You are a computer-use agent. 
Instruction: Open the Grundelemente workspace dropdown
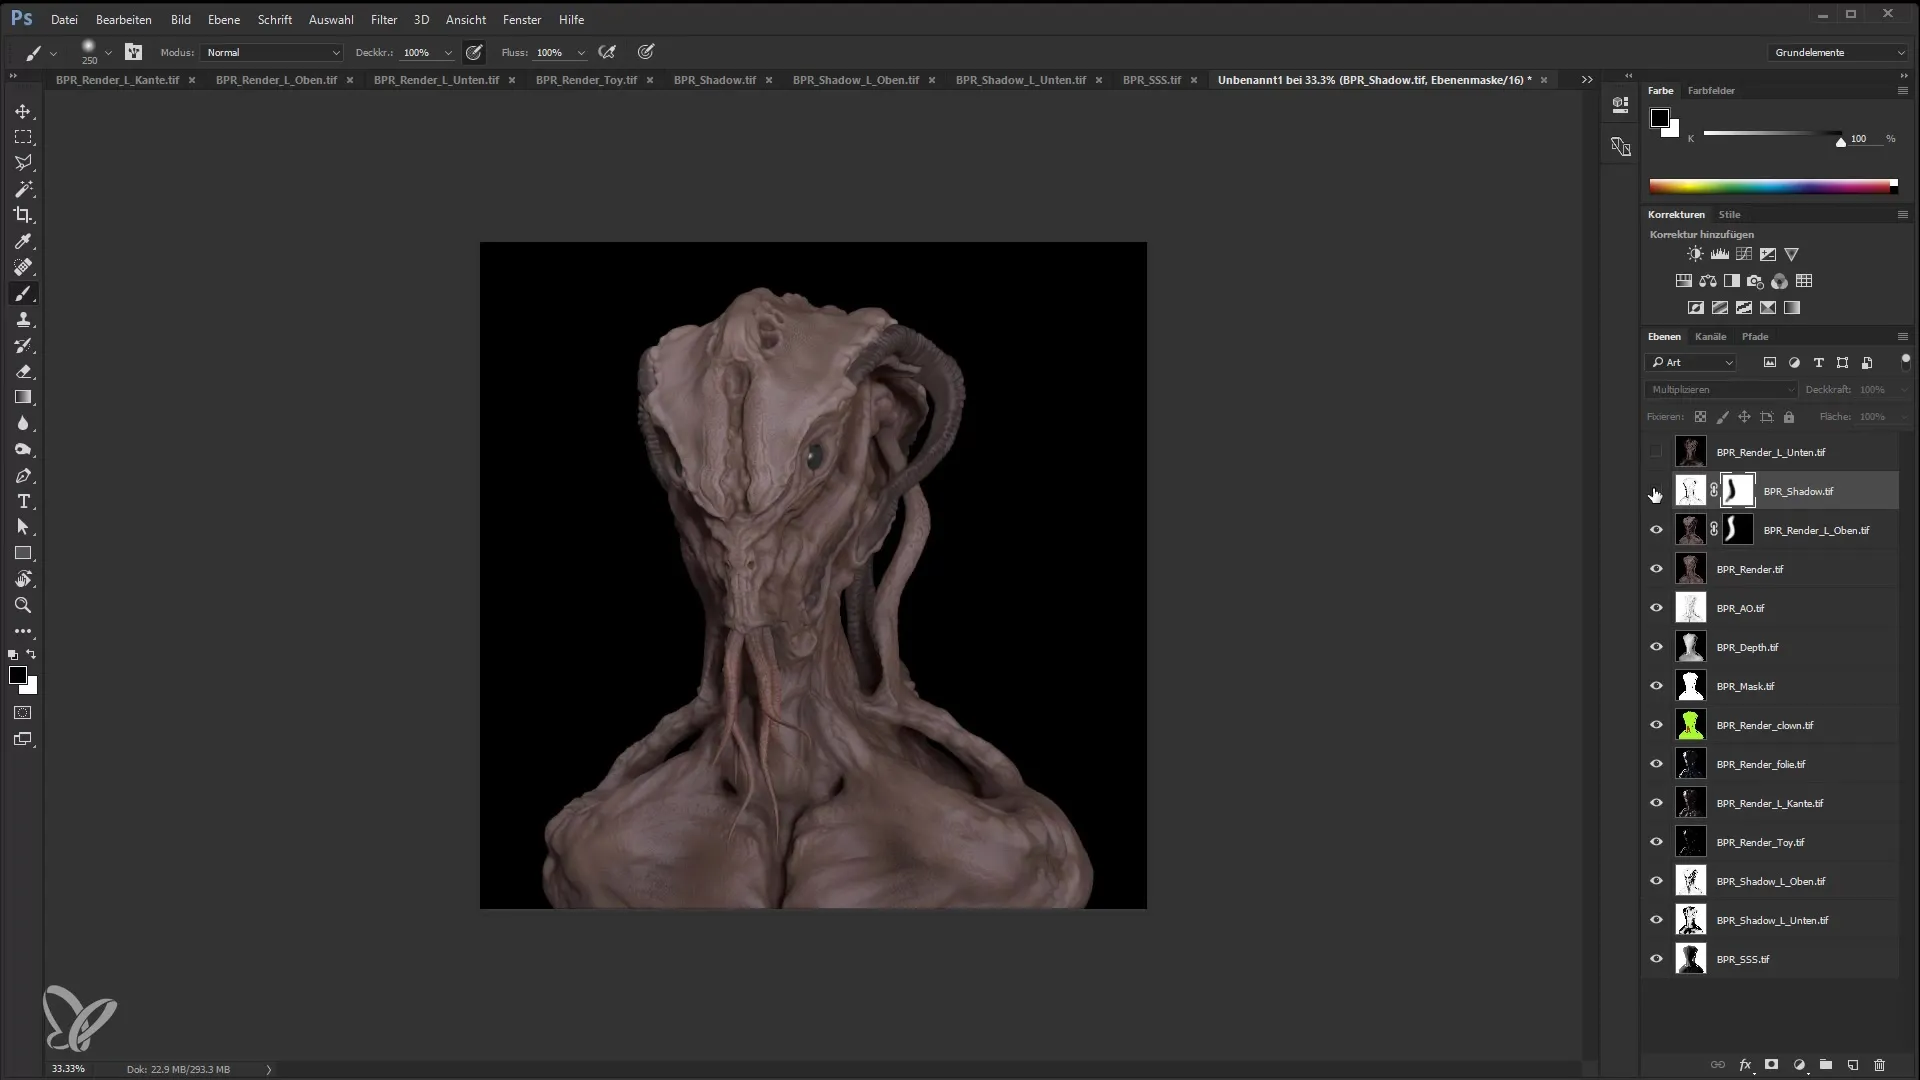click(1838, 52)
